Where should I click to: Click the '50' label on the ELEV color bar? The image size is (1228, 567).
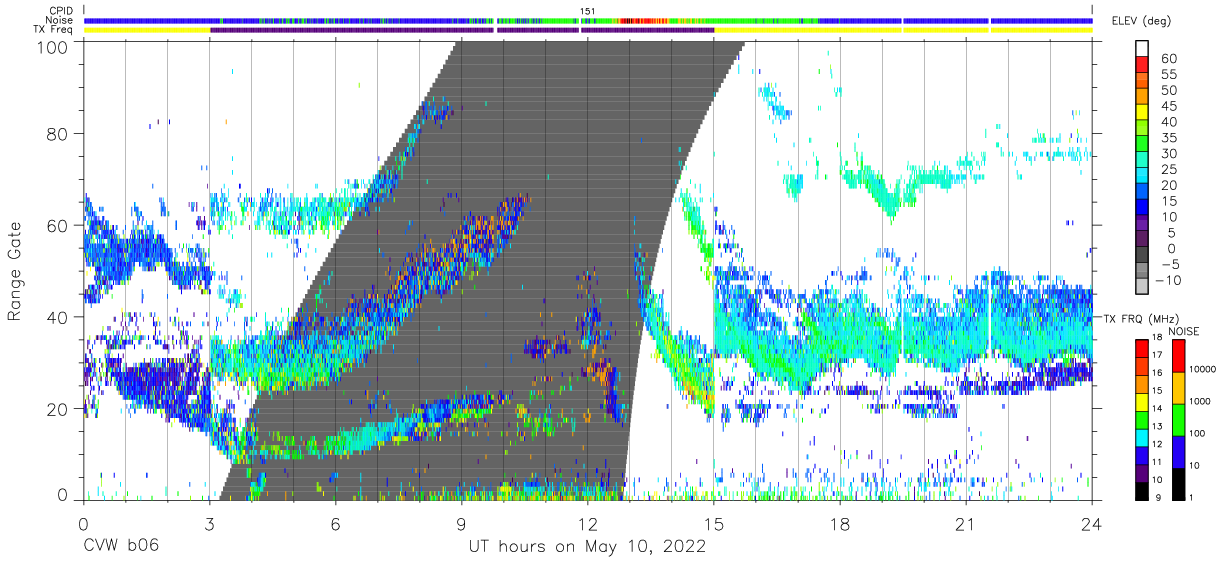coord(1168,90)
